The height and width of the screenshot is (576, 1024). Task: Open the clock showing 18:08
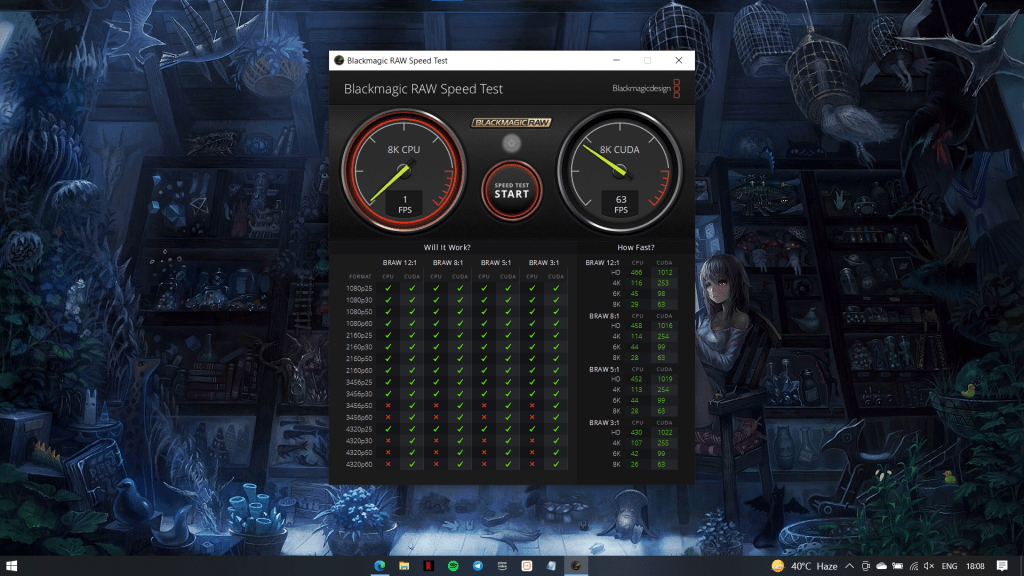click(975, 566)
